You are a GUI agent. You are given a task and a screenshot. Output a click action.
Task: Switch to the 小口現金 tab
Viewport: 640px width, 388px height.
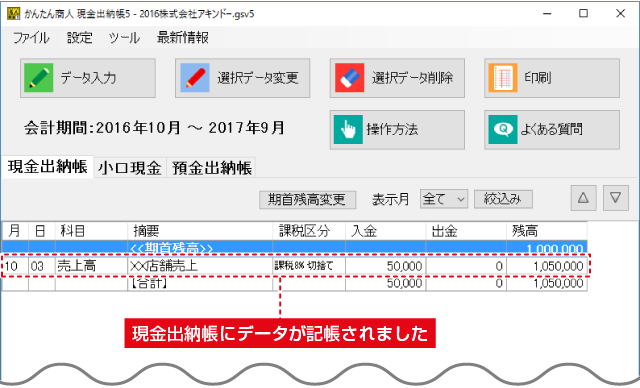pyautogui.click(x=130, y=168)
